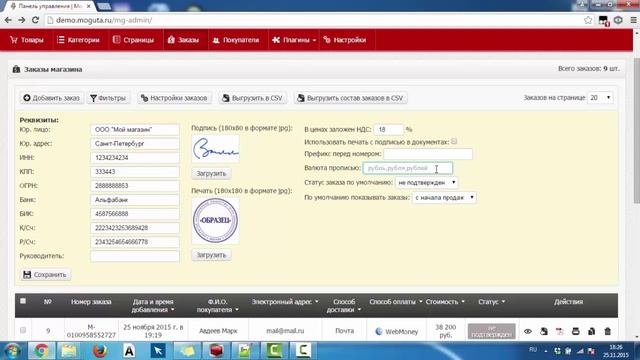Sort by Способ доставки column

344,306
